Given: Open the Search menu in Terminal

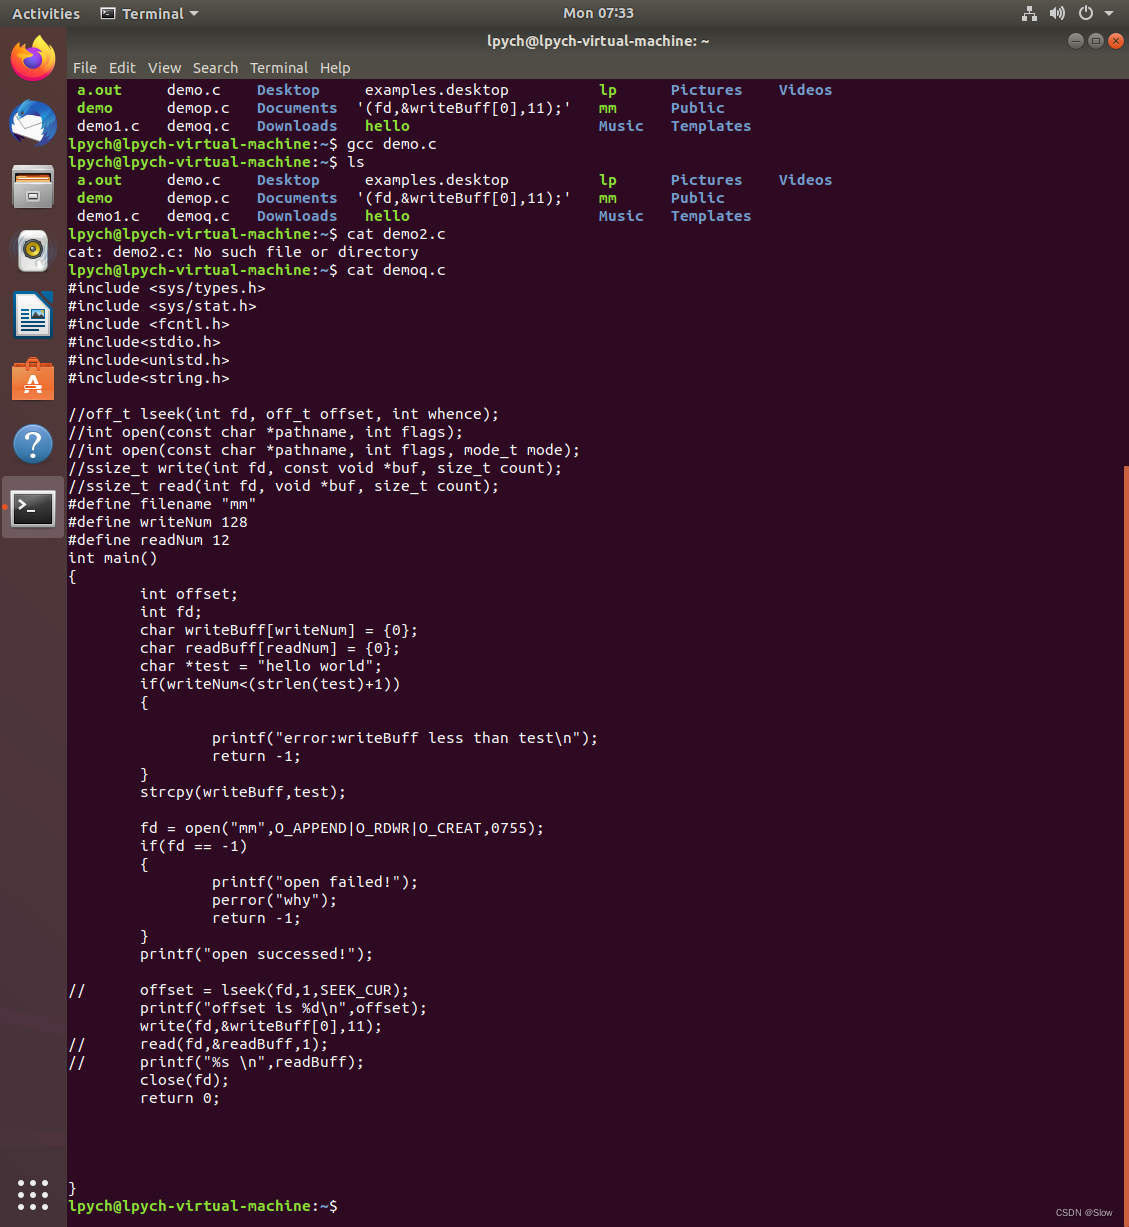Looking at the screenshot, I should pos(215,68).
